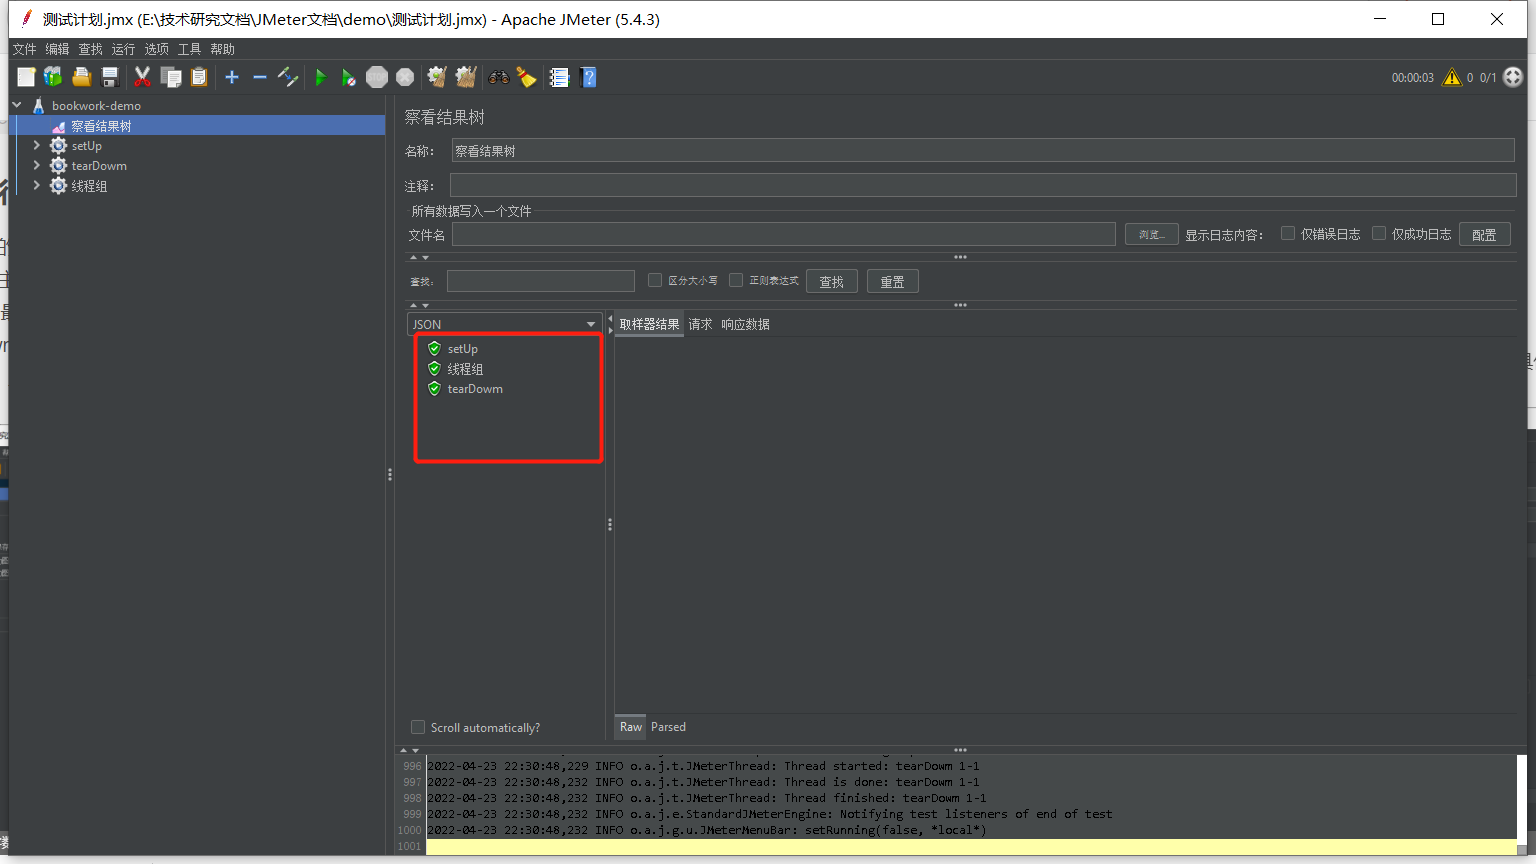The width and height of the screenshot is (1536, 864).
Task: Paste from the clipboard icon
Action: click(199, 77)
